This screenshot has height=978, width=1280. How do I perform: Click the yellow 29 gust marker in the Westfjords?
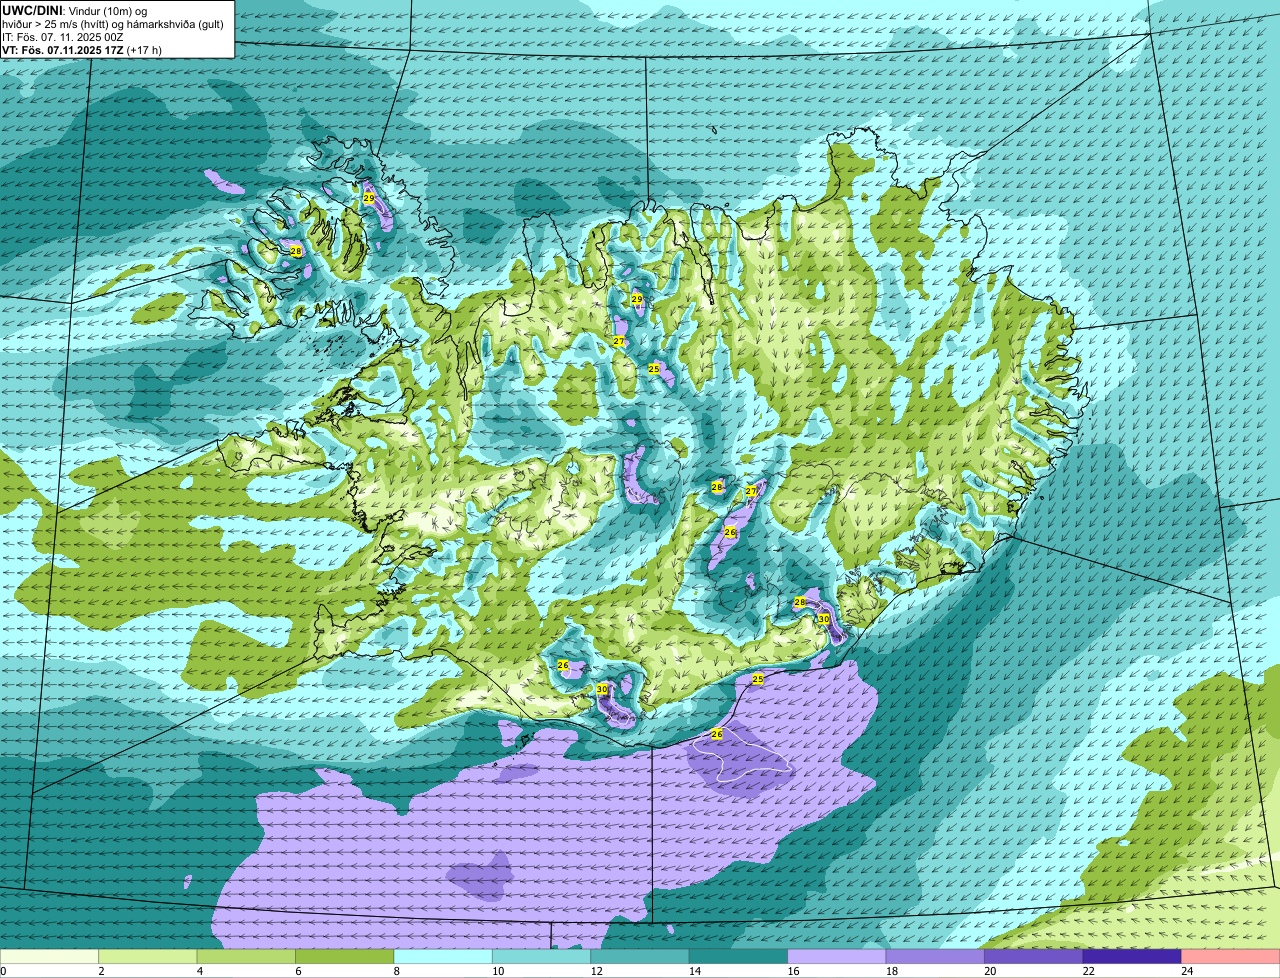click(x=369, y=199)
